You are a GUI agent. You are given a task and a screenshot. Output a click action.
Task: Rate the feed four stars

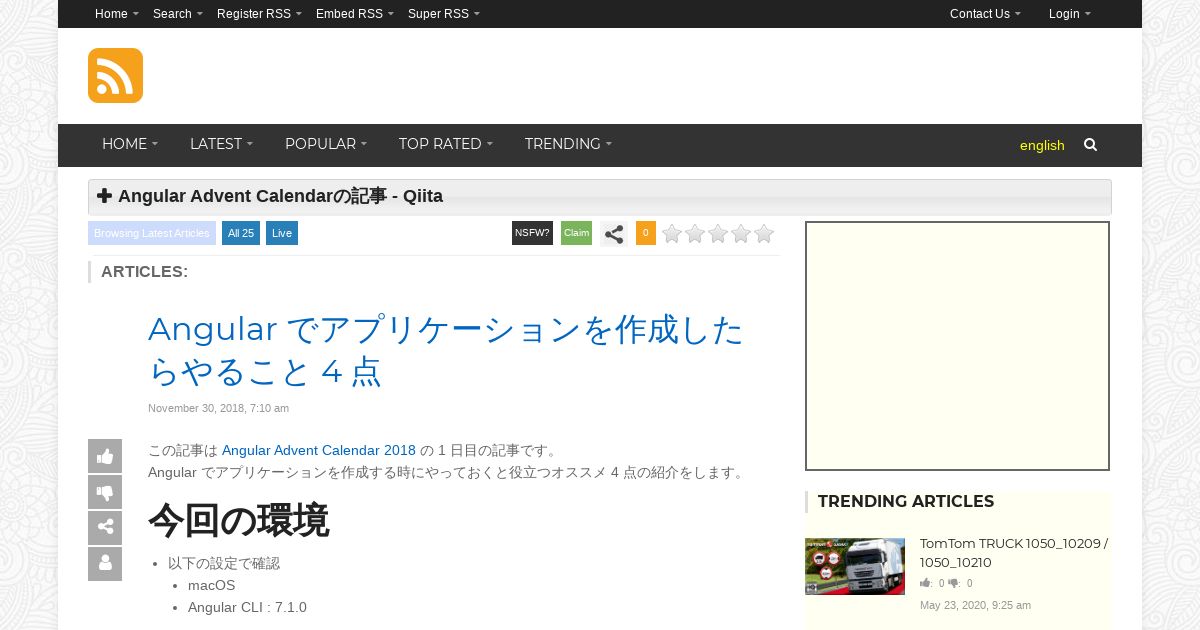[741, 234]
